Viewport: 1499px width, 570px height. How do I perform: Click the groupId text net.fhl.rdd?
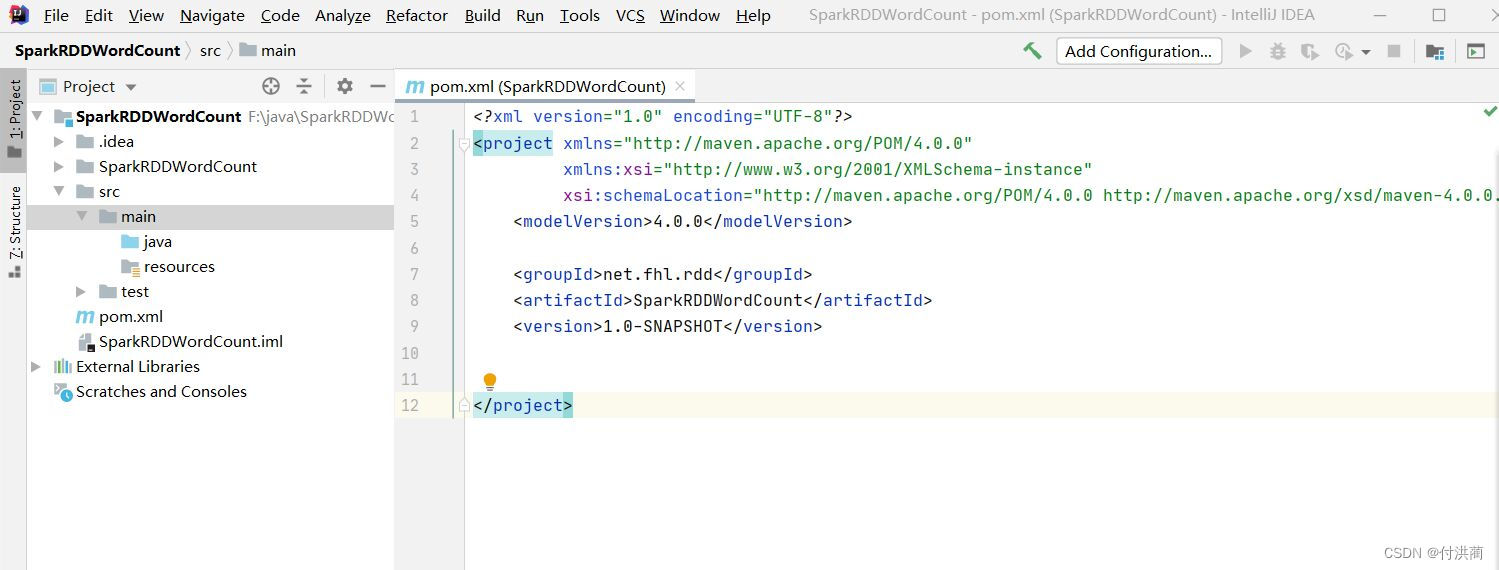[658, 274]
